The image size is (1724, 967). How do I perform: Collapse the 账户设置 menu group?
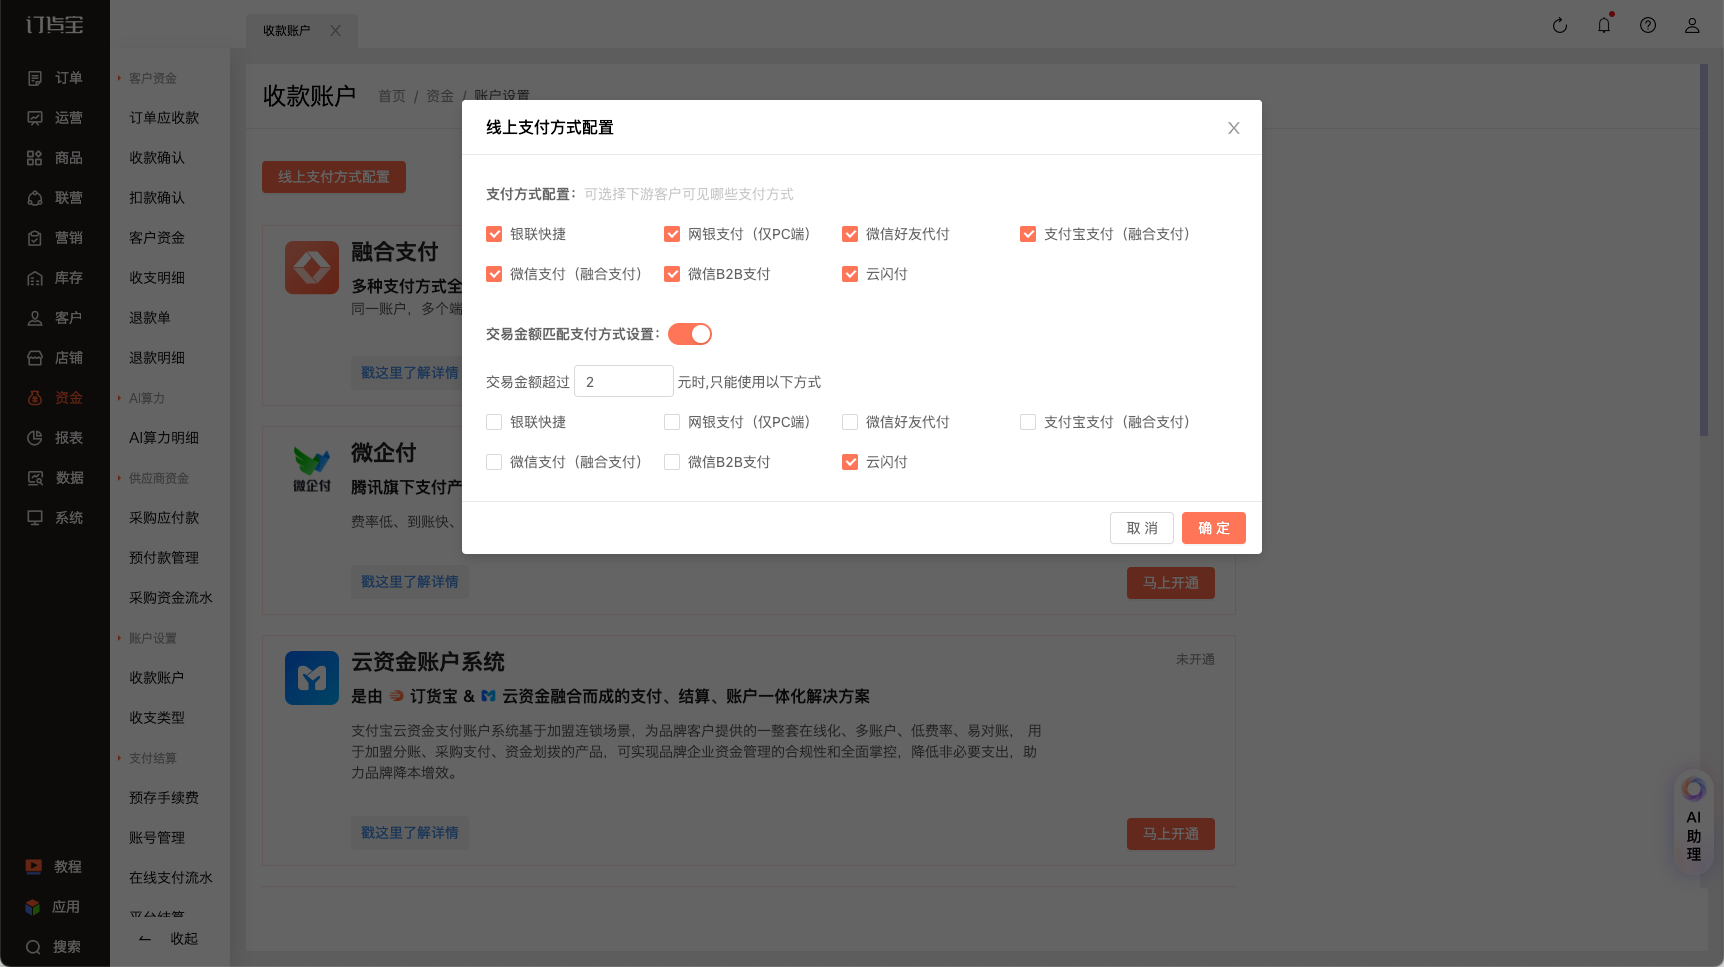click(x=148, y=638)
